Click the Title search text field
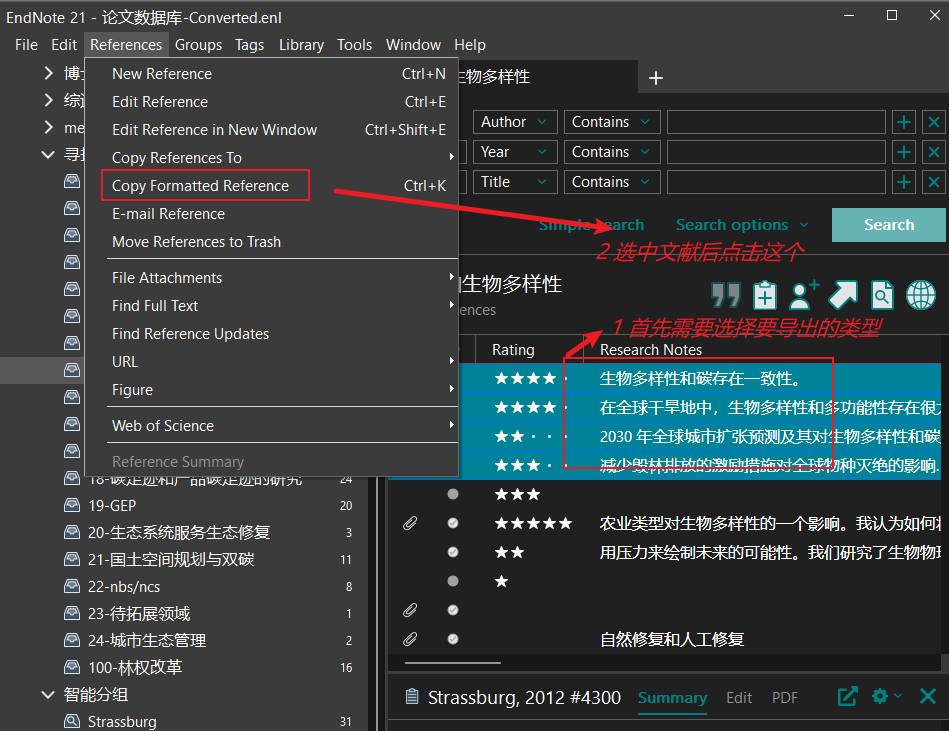The height and width of the screenshot is (731, 949). pyautogui.click(x=776, y=182)
